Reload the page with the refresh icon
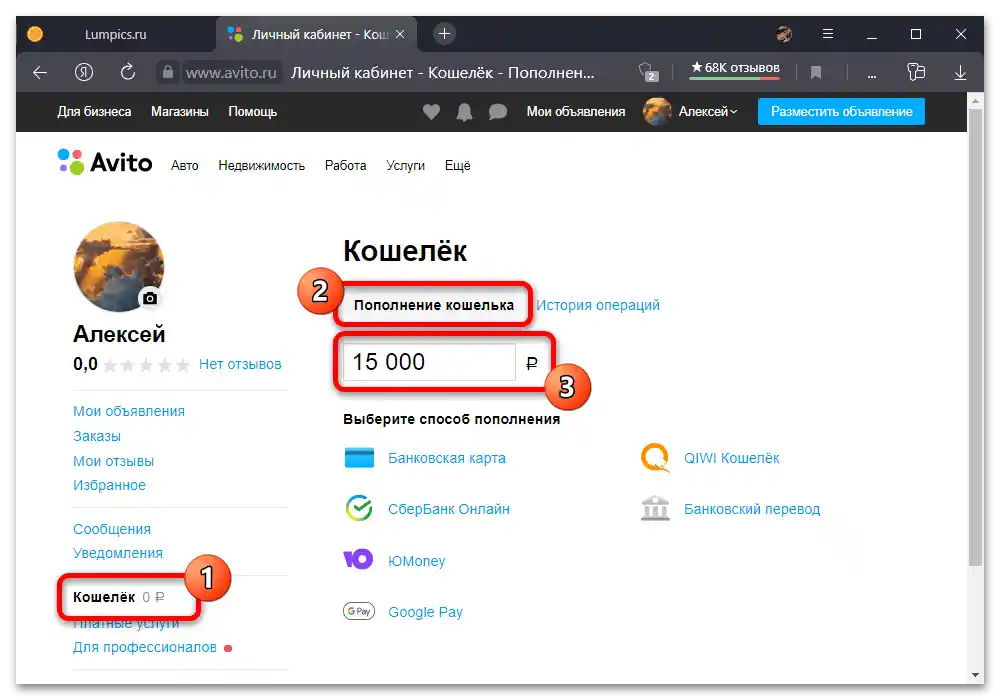Screen dimensions: 1000x700 [128, 72]
